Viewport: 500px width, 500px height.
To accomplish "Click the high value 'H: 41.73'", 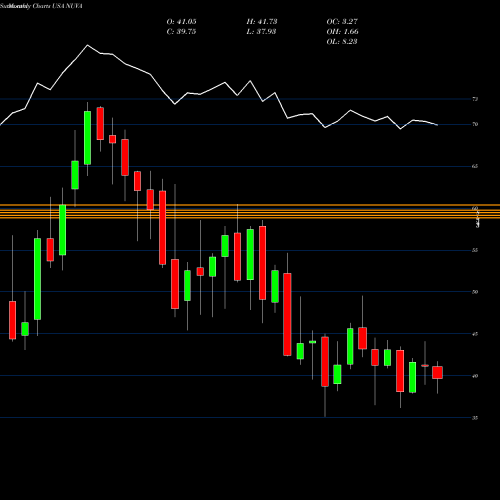I will tap(262, 22).
